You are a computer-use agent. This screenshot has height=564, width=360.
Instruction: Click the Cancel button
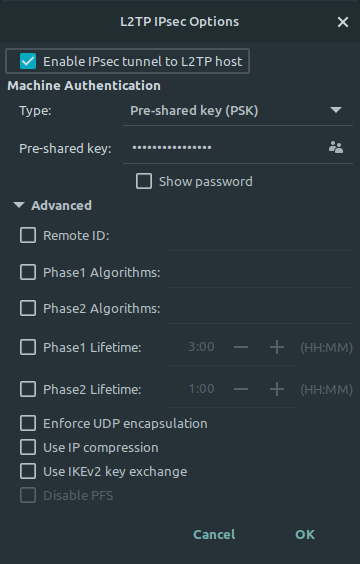[x=214, y=535]
